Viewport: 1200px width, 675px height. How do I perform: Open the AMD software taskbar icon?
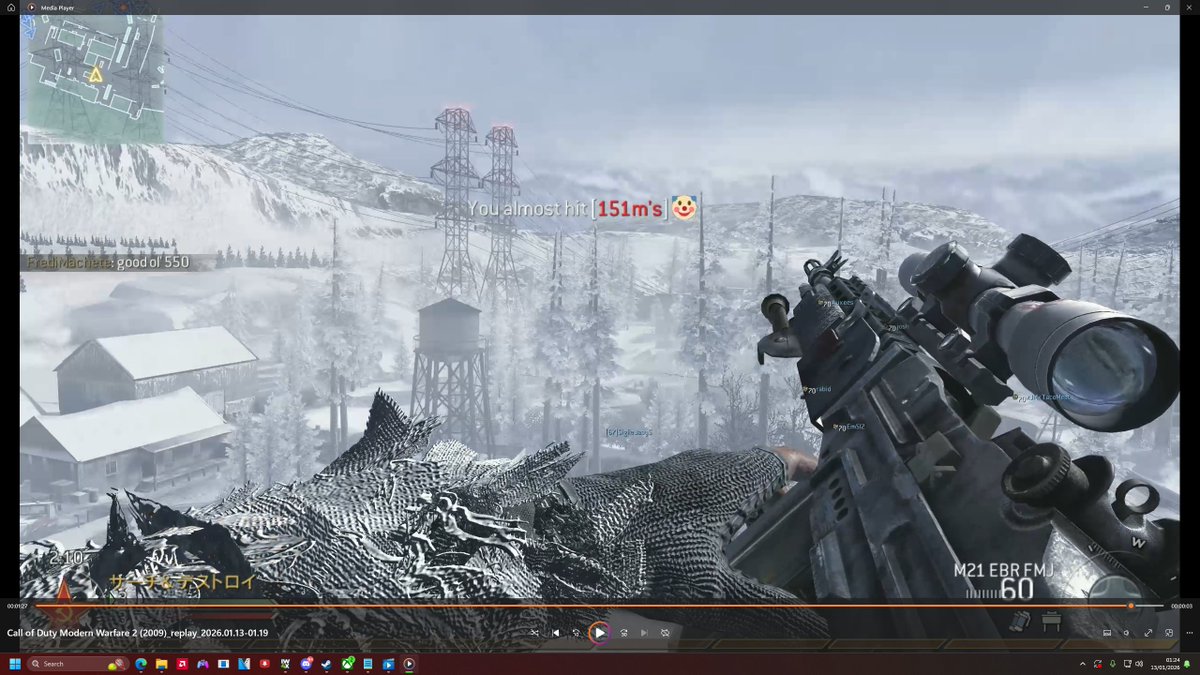(182, 664)
